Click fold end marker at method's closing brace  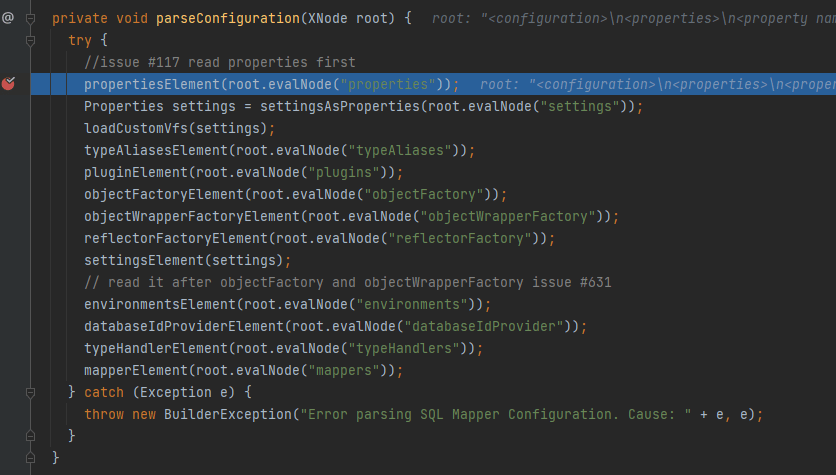[30, 457]
